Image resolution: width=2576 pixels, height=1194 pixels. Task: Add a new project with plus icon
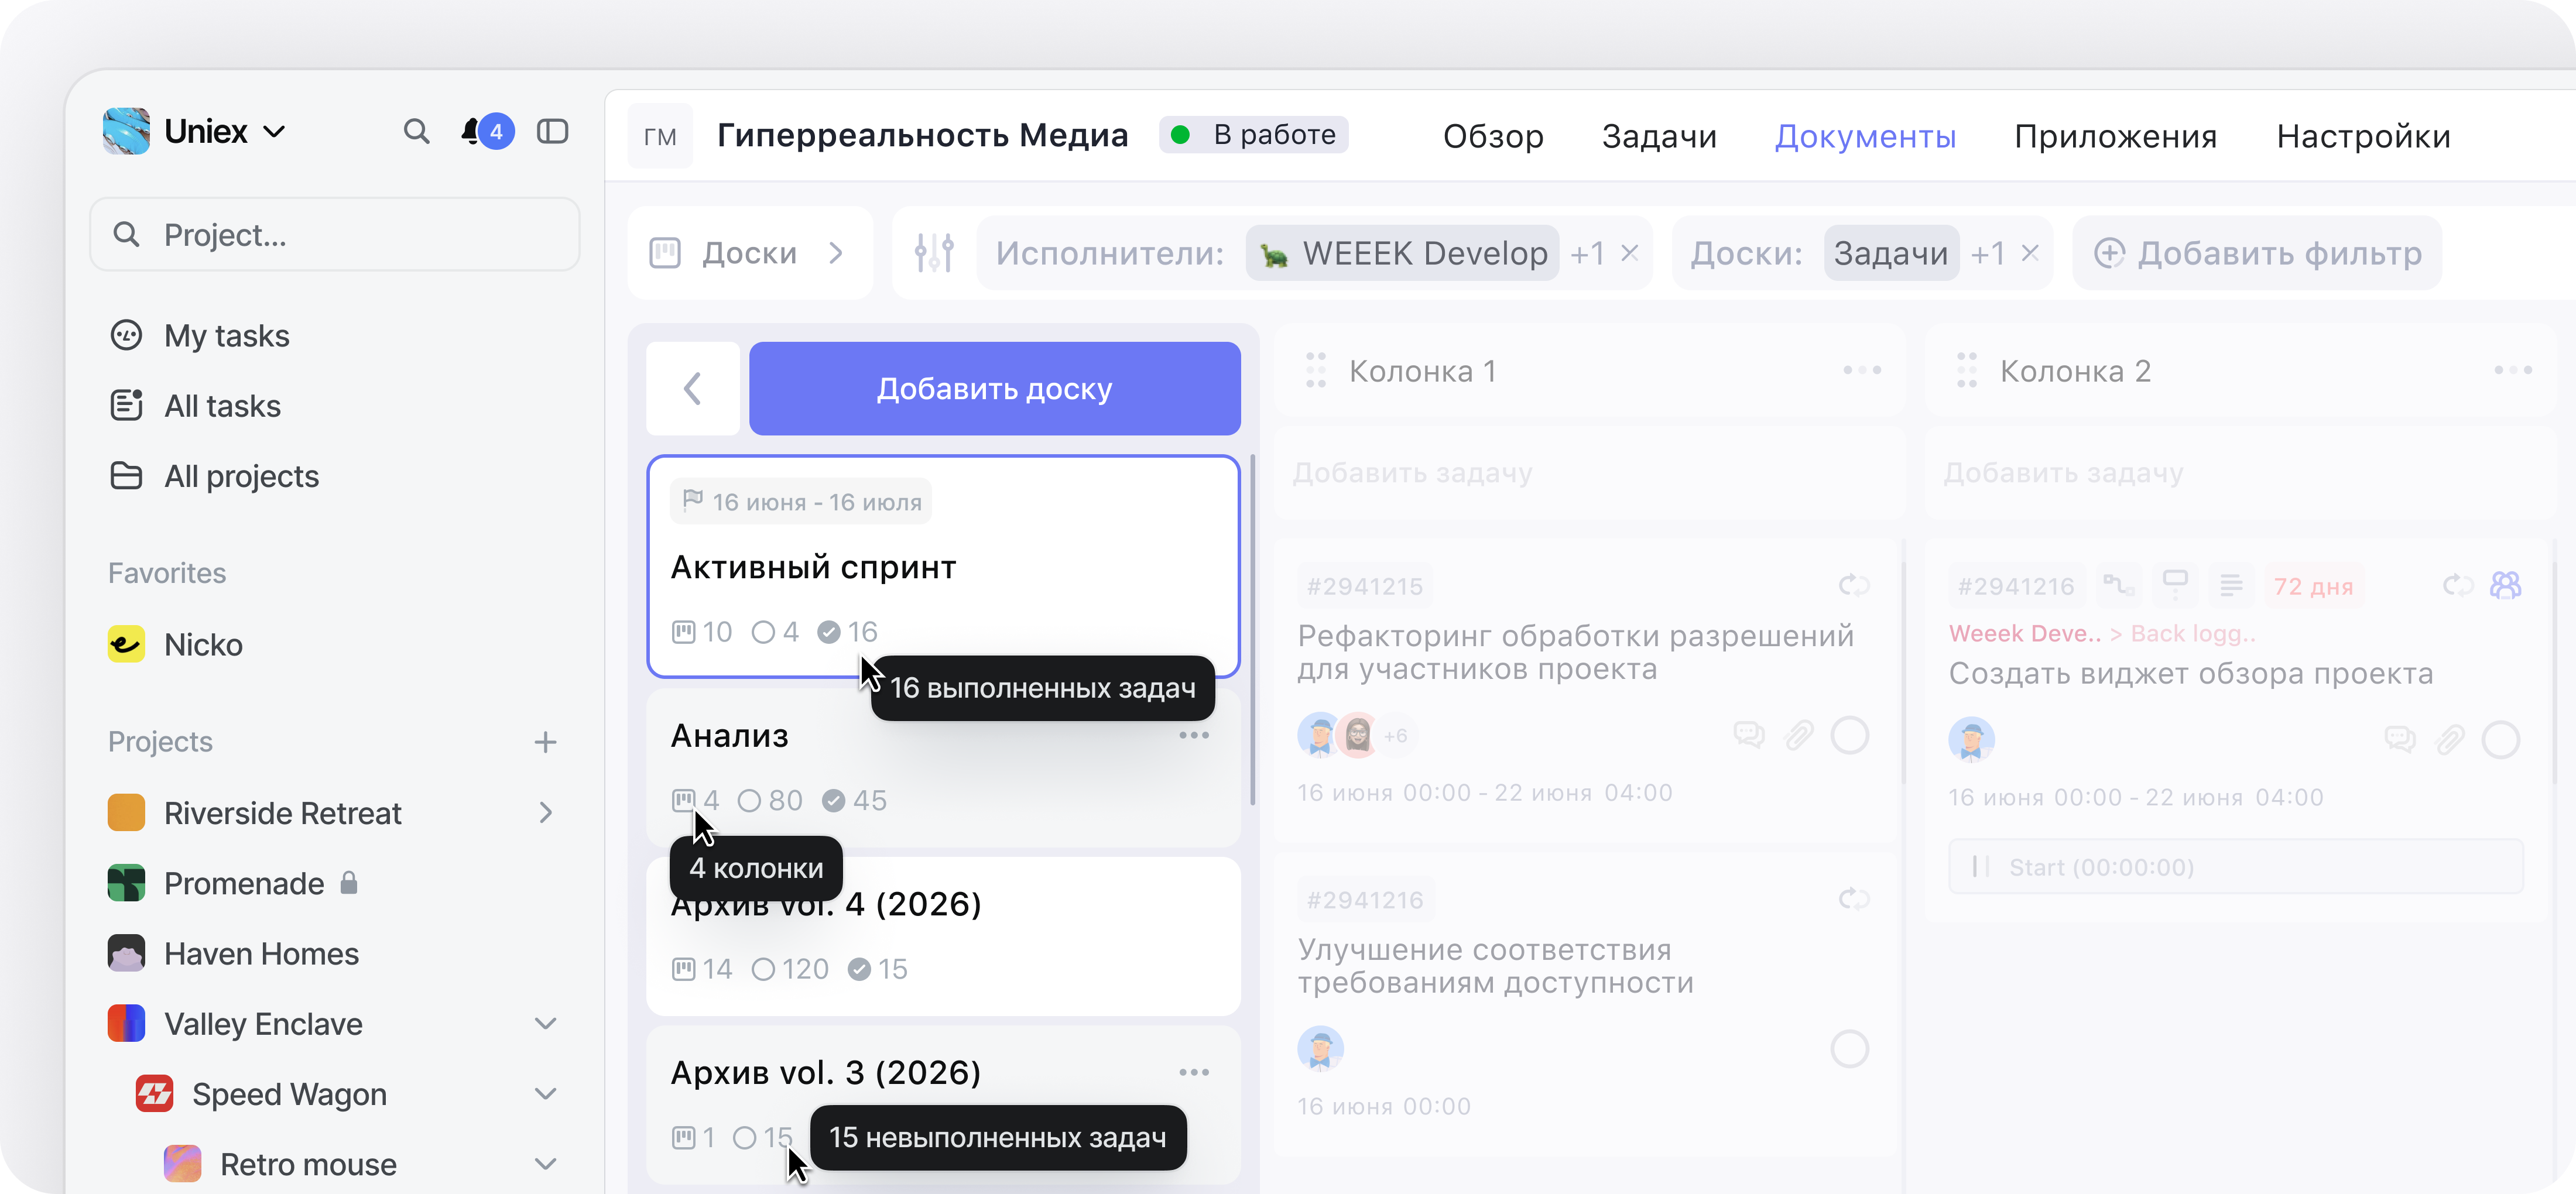click(545, 742)
